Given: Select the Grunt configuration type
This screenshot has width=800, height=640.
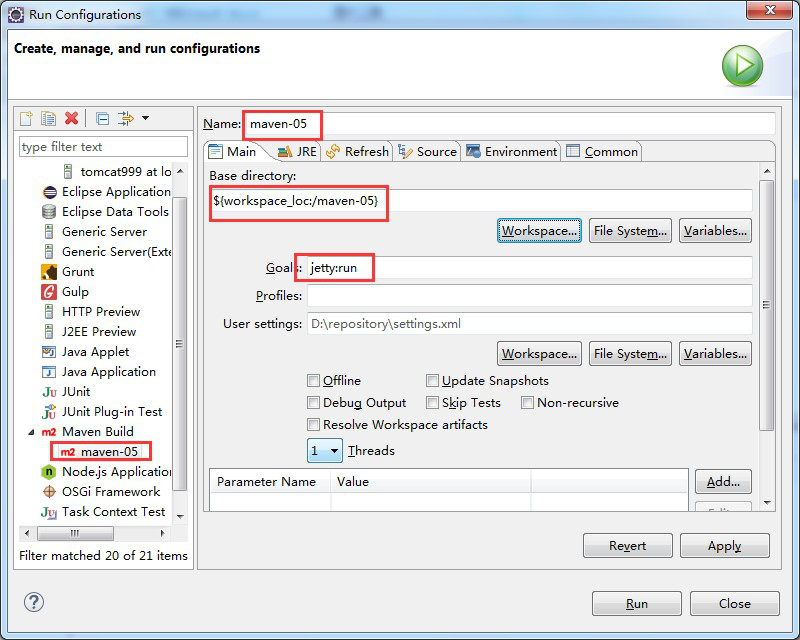Looking at the screenshot, I should tap(77, 271).
